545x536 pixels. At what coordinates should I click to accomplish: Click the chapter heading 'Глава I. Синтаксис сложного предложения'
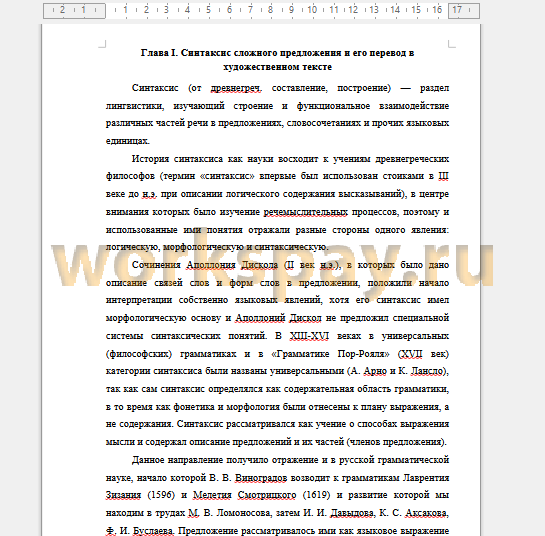(277, 60)
